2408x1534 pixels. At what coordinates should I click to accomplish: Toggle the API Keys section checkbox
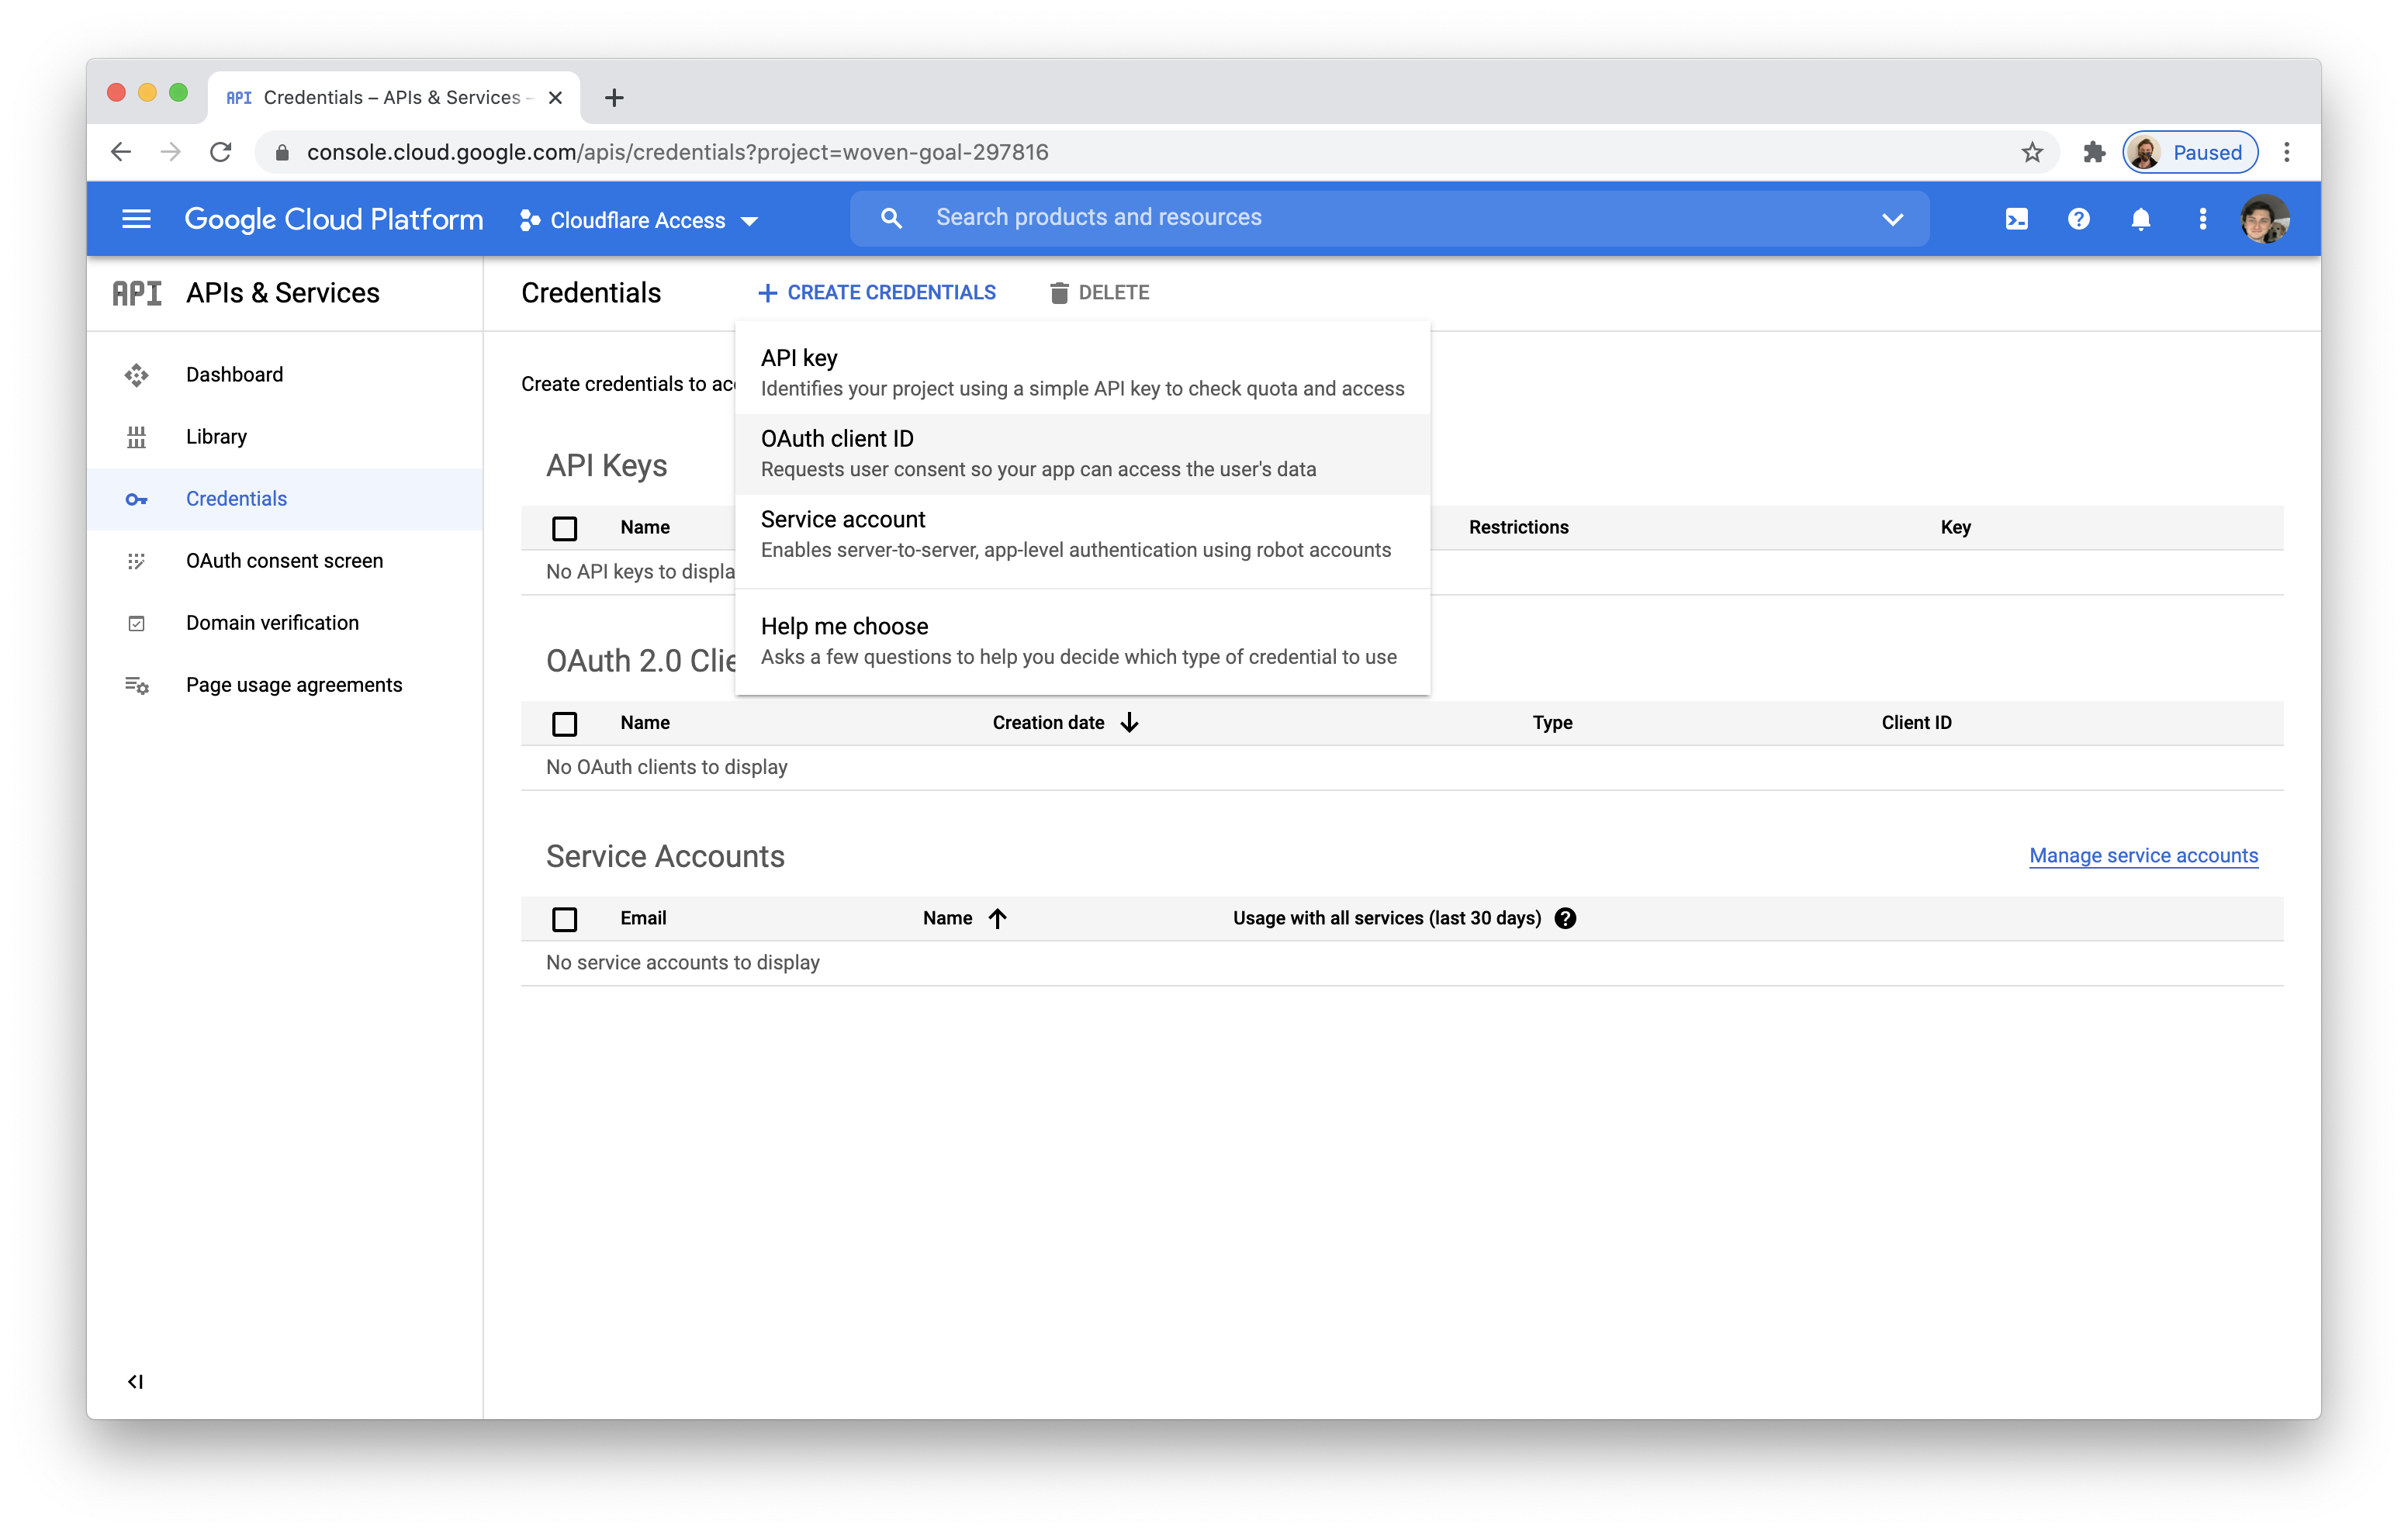565,527
